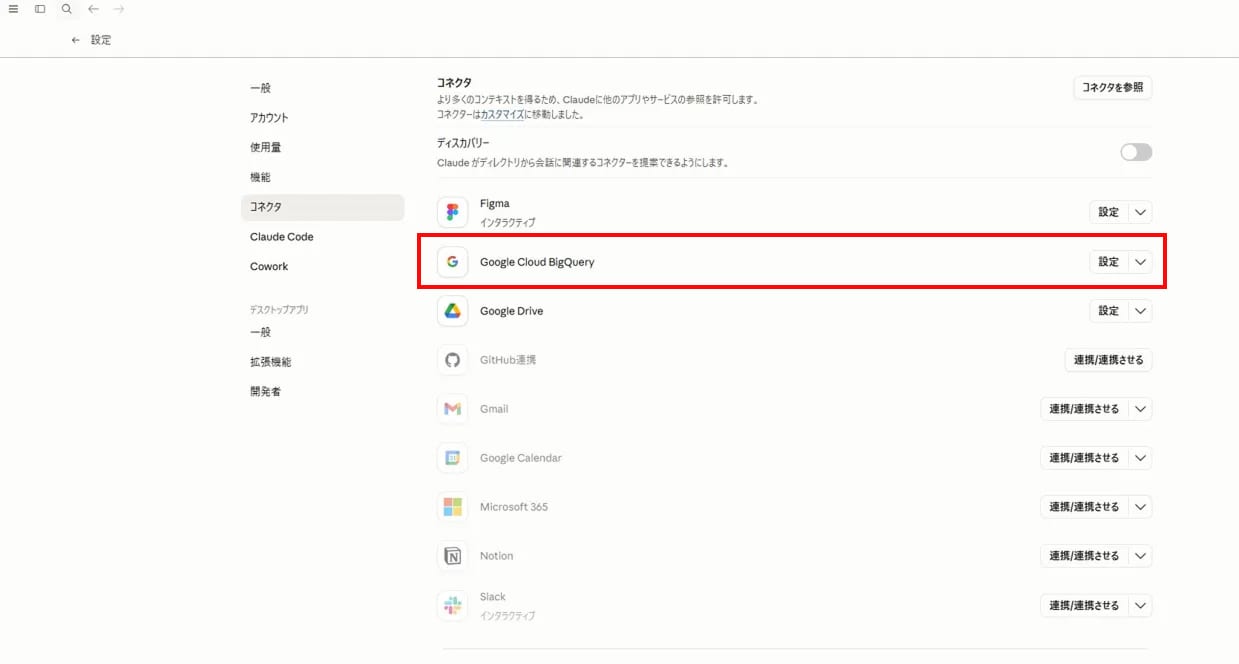Click 設定 button for Figma
Image resolution: width=1239 pixels, height=664 pixels.
pyautogui.click(x=1109, y=212)
